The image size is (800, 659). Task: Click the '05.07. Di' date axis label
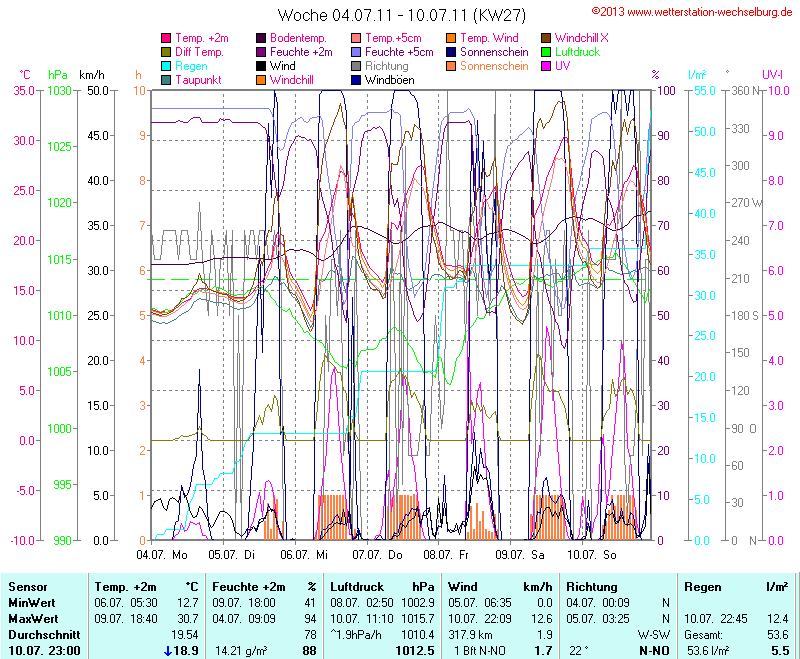[232, 555]
